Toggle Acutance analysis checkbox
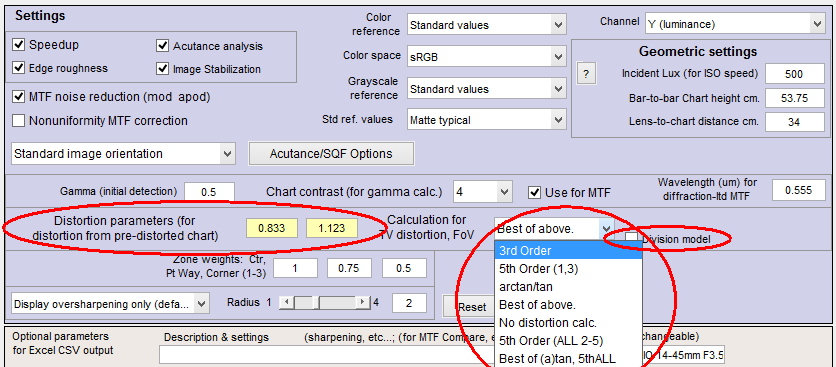Image resolution: width=836 pixels, height=367 pixels. 163,46
